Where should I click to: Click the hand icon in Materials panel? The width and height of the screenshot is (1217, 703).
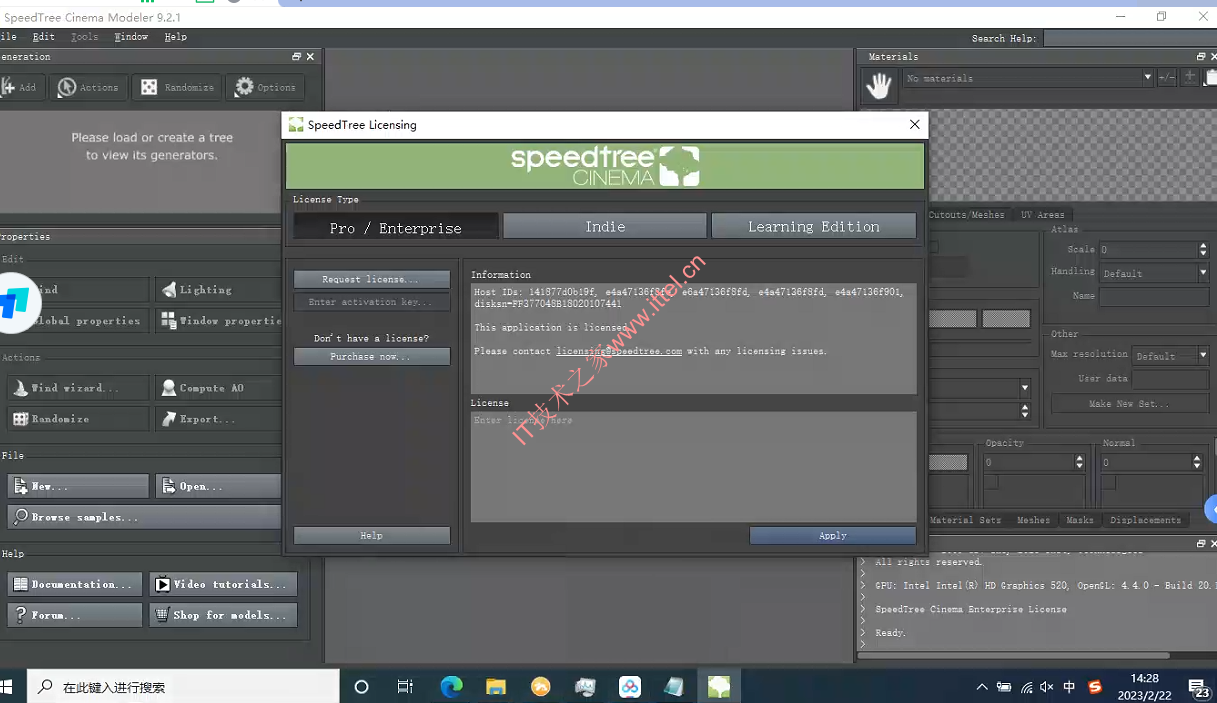879,87
